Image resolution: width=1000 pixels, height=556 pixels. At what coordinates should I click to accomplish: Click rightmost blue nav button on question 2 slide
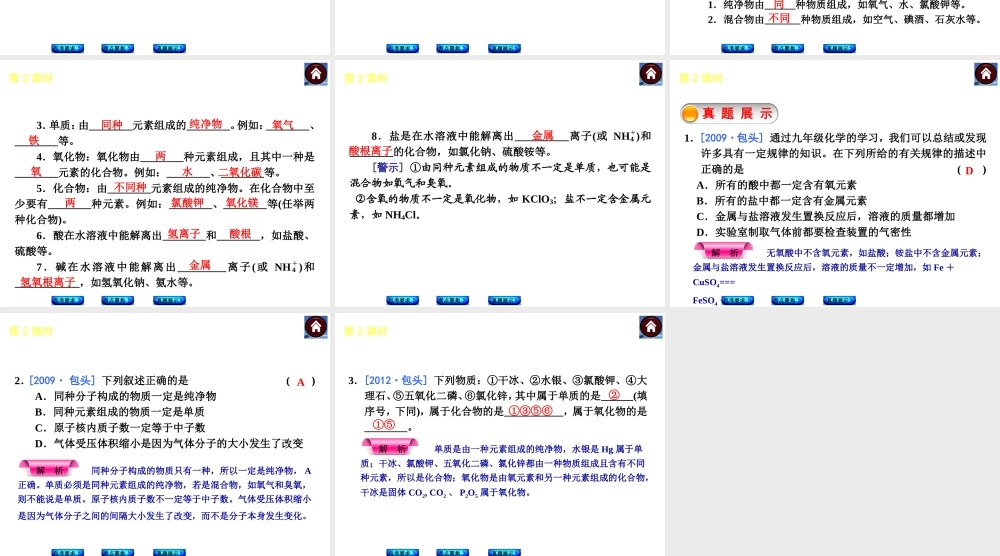point(170,552)
